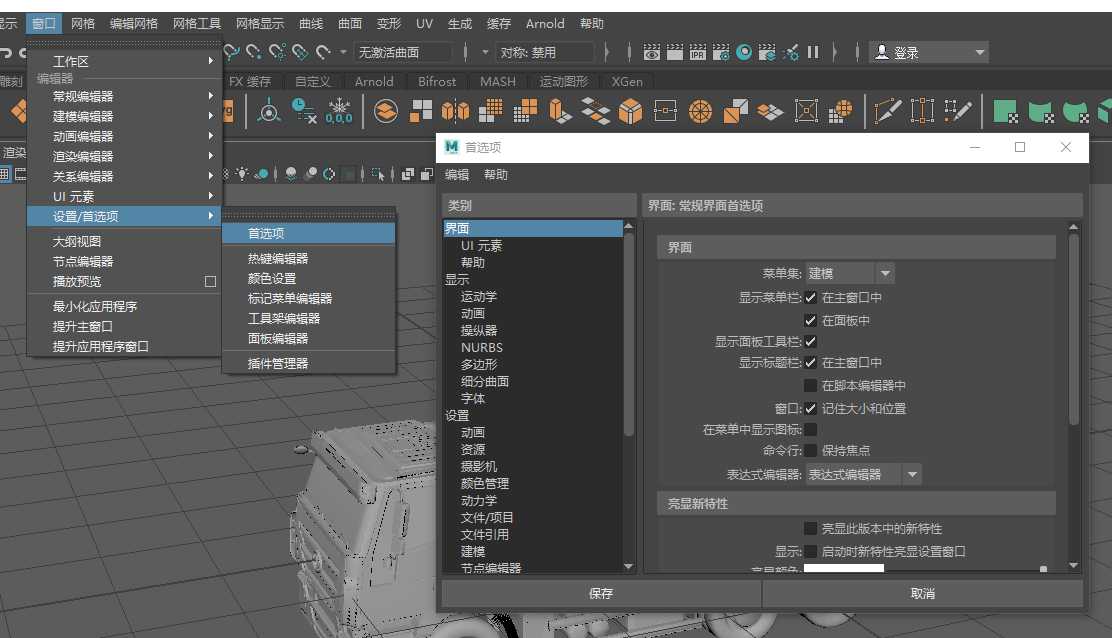Click Quad Draw pencil icon
The height and width of the screenshot is (638, 1112).
[957, 111]
